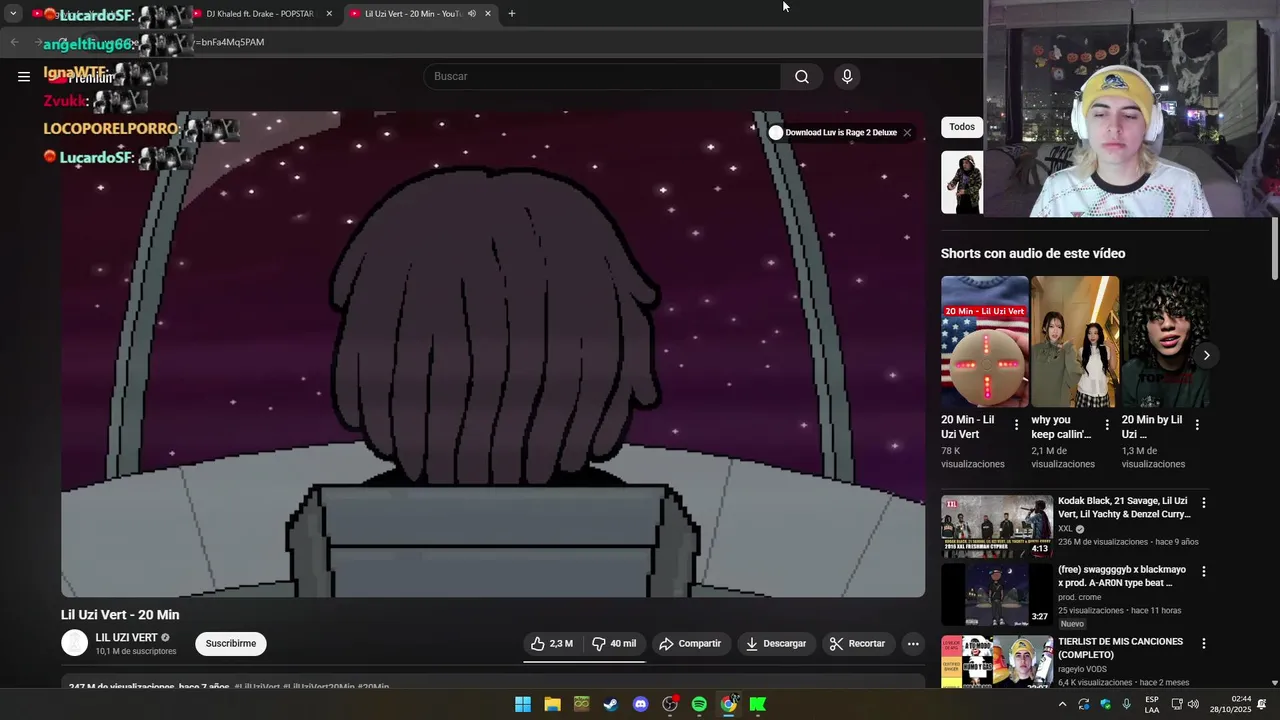Click the Suscribirme button
Screen dimensions: 1280x720
231,644
